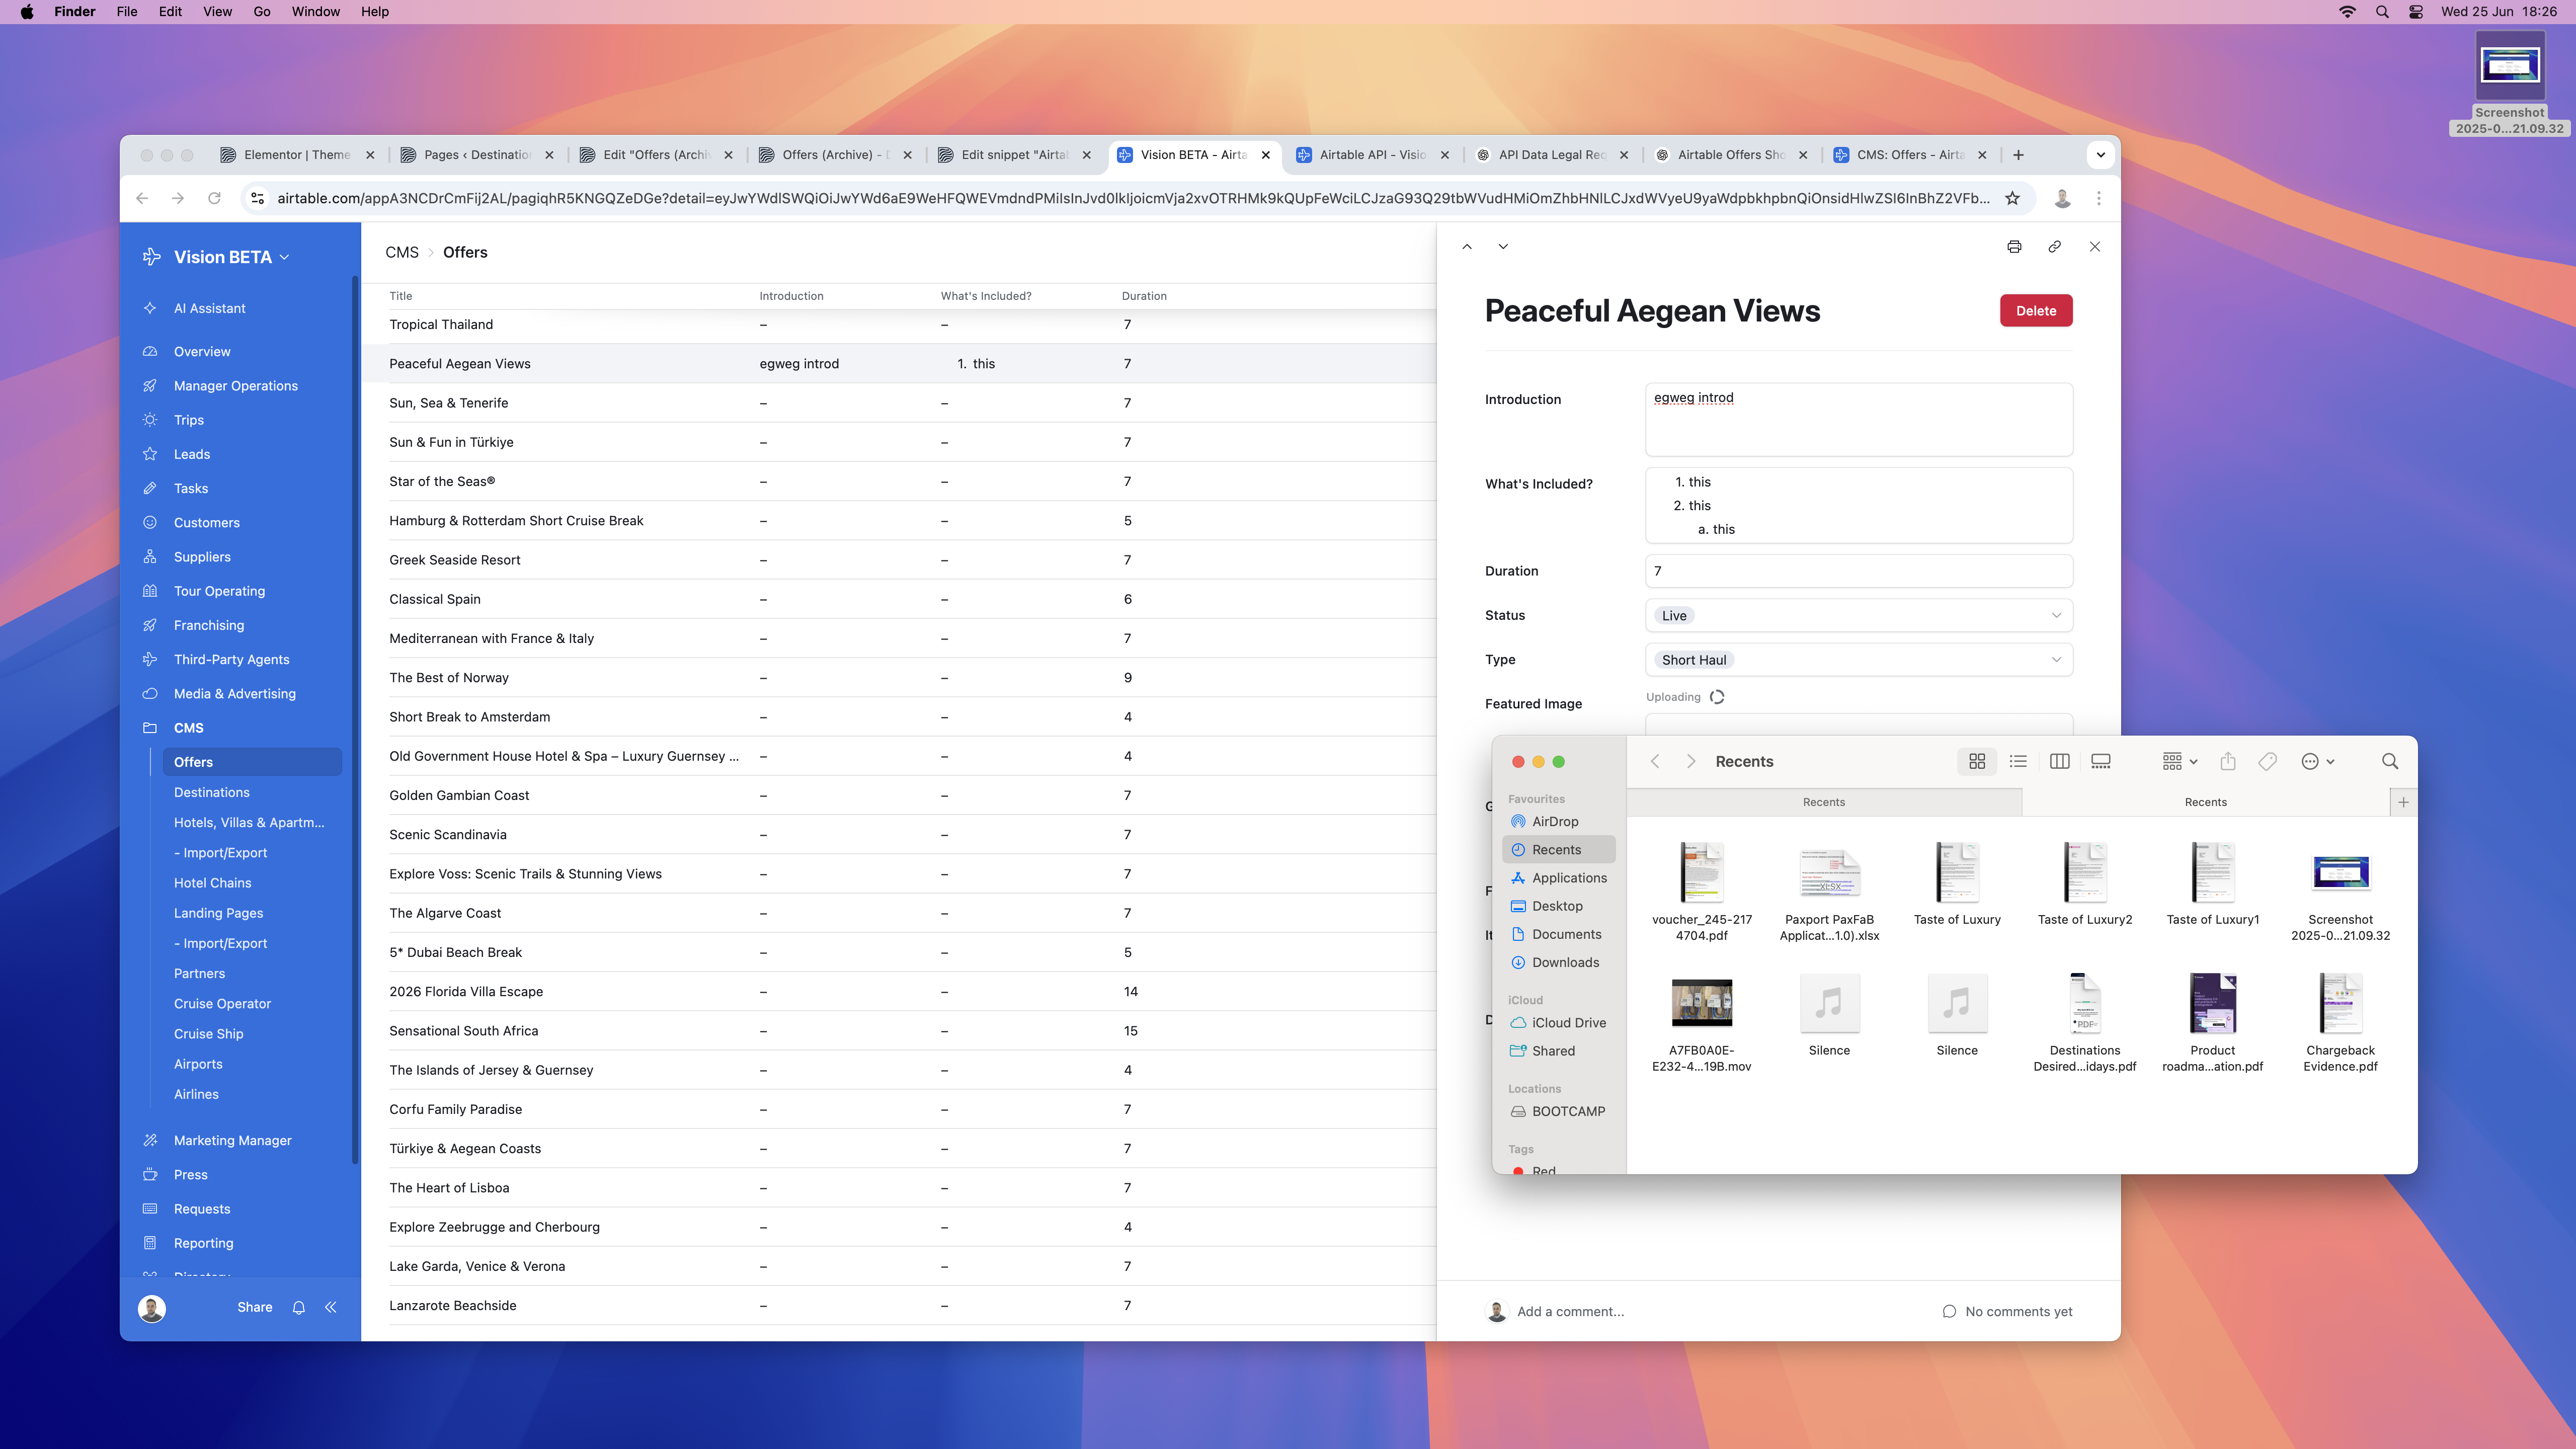Select Finder icon grid view

(x=1977, y=762)
